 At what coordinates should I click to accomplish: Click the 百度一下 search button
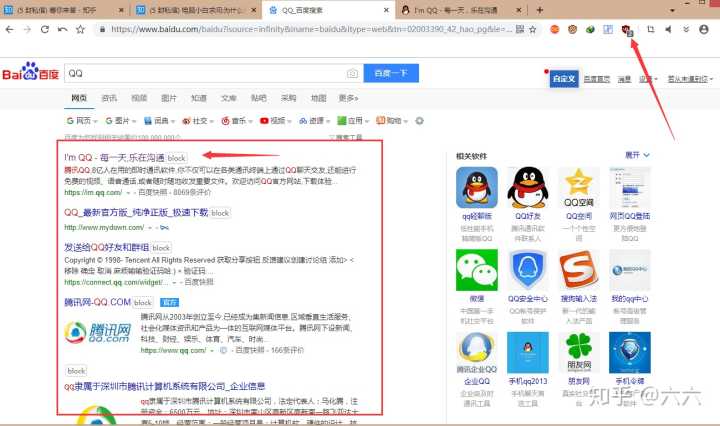click(391, 73)
